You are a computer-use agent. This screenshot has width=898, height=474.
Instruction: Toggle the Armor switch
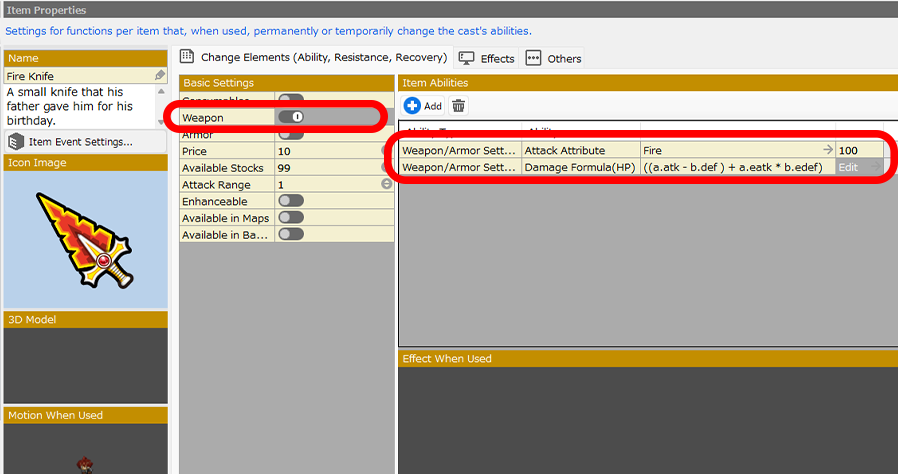tap(291, 134)
